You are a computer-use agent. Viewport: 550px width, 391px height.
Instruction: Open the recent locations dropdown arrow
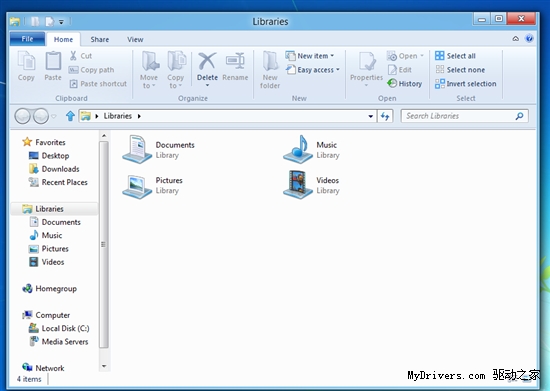click(x=54, y=116)
